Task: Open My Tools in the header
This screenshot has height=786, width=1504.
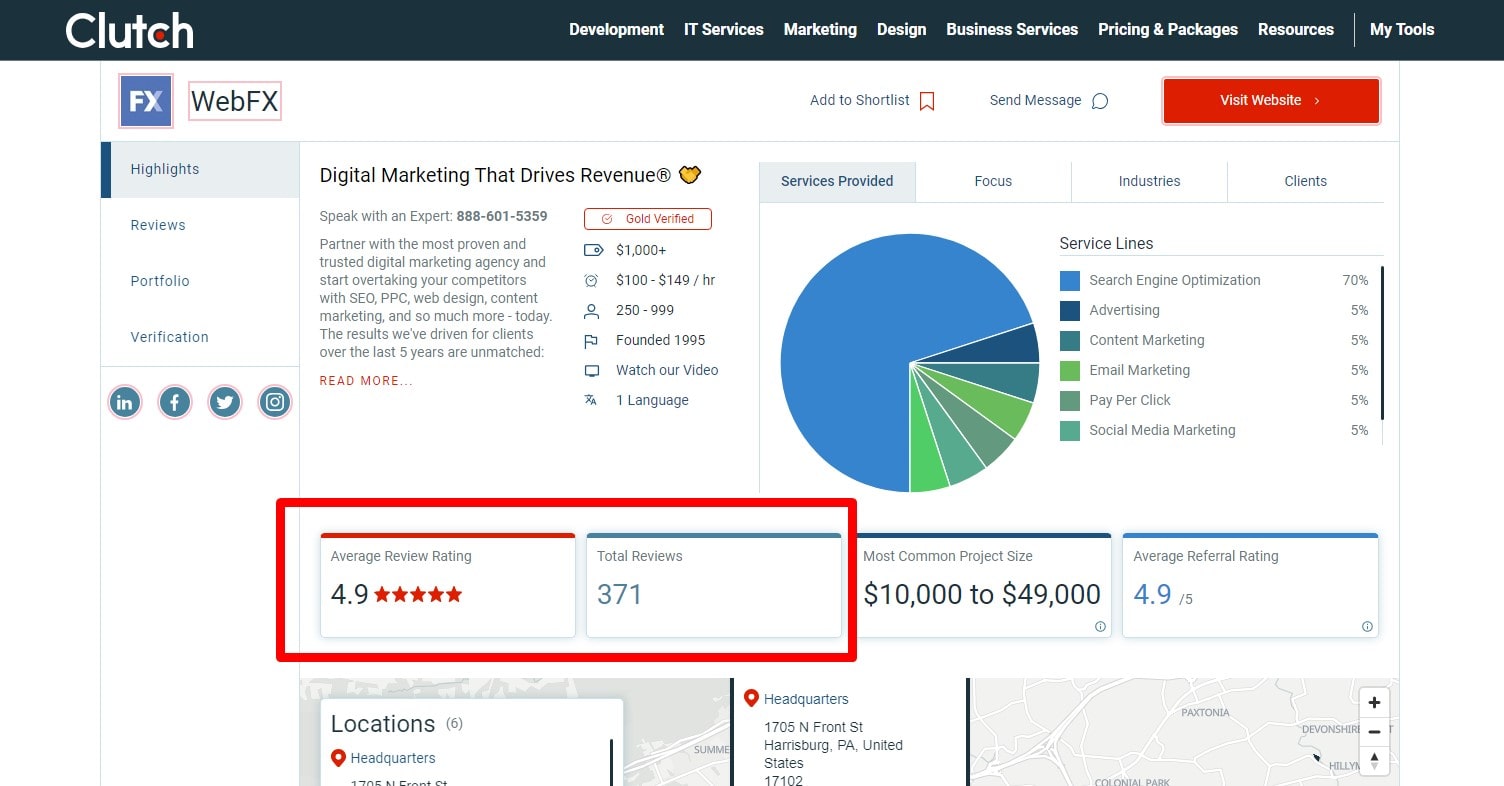Action: click(x=1402, y=30)
